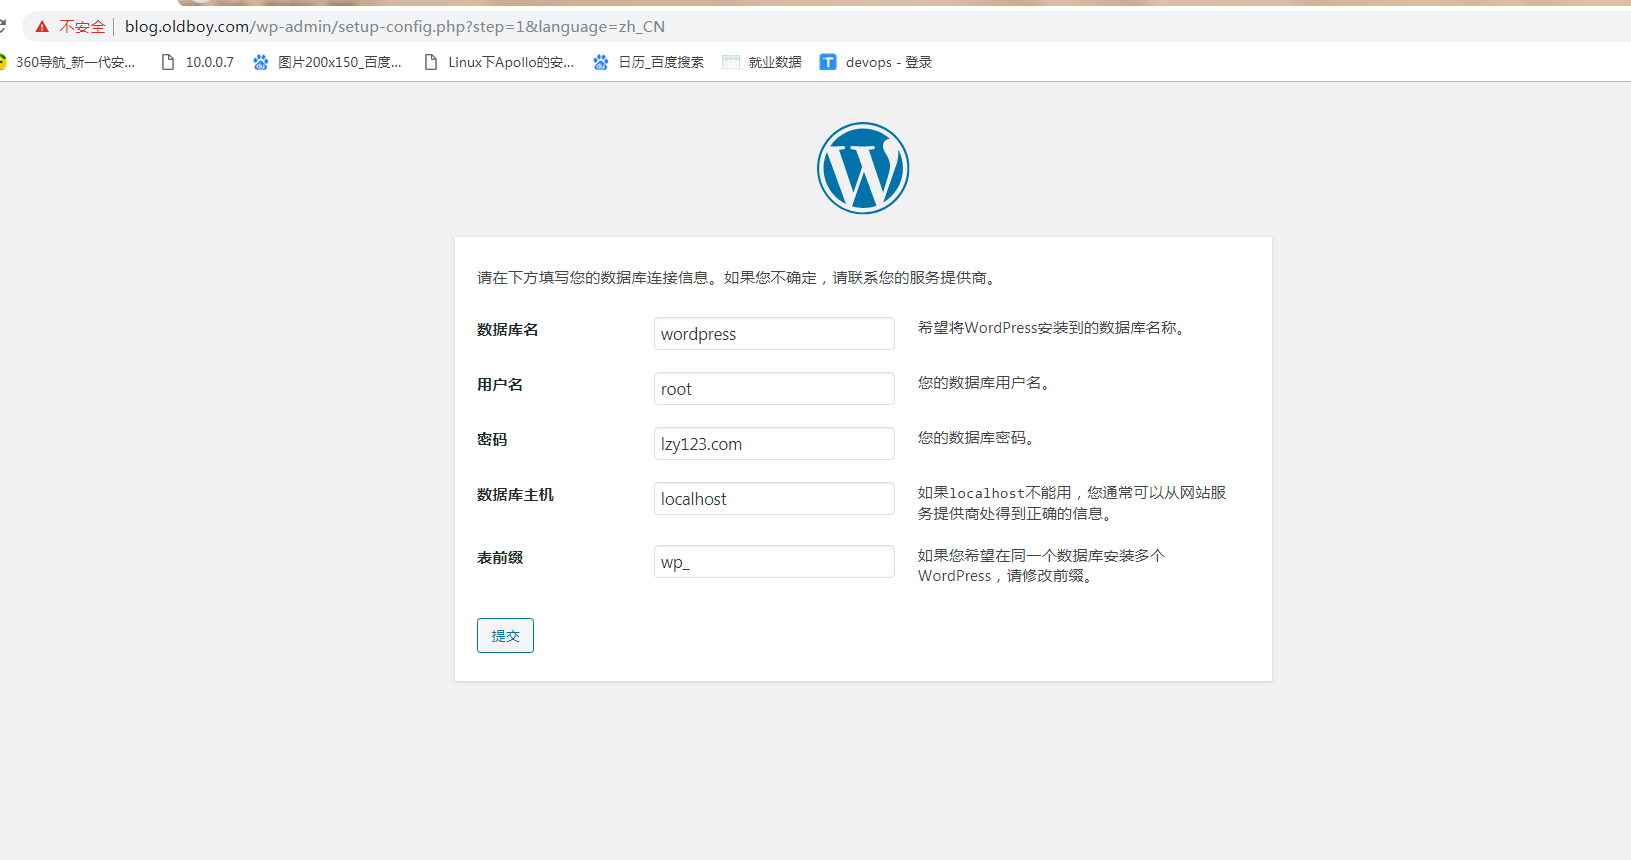
Task: Click the hint about localhost不能用
Action: tap(1072, 503)
